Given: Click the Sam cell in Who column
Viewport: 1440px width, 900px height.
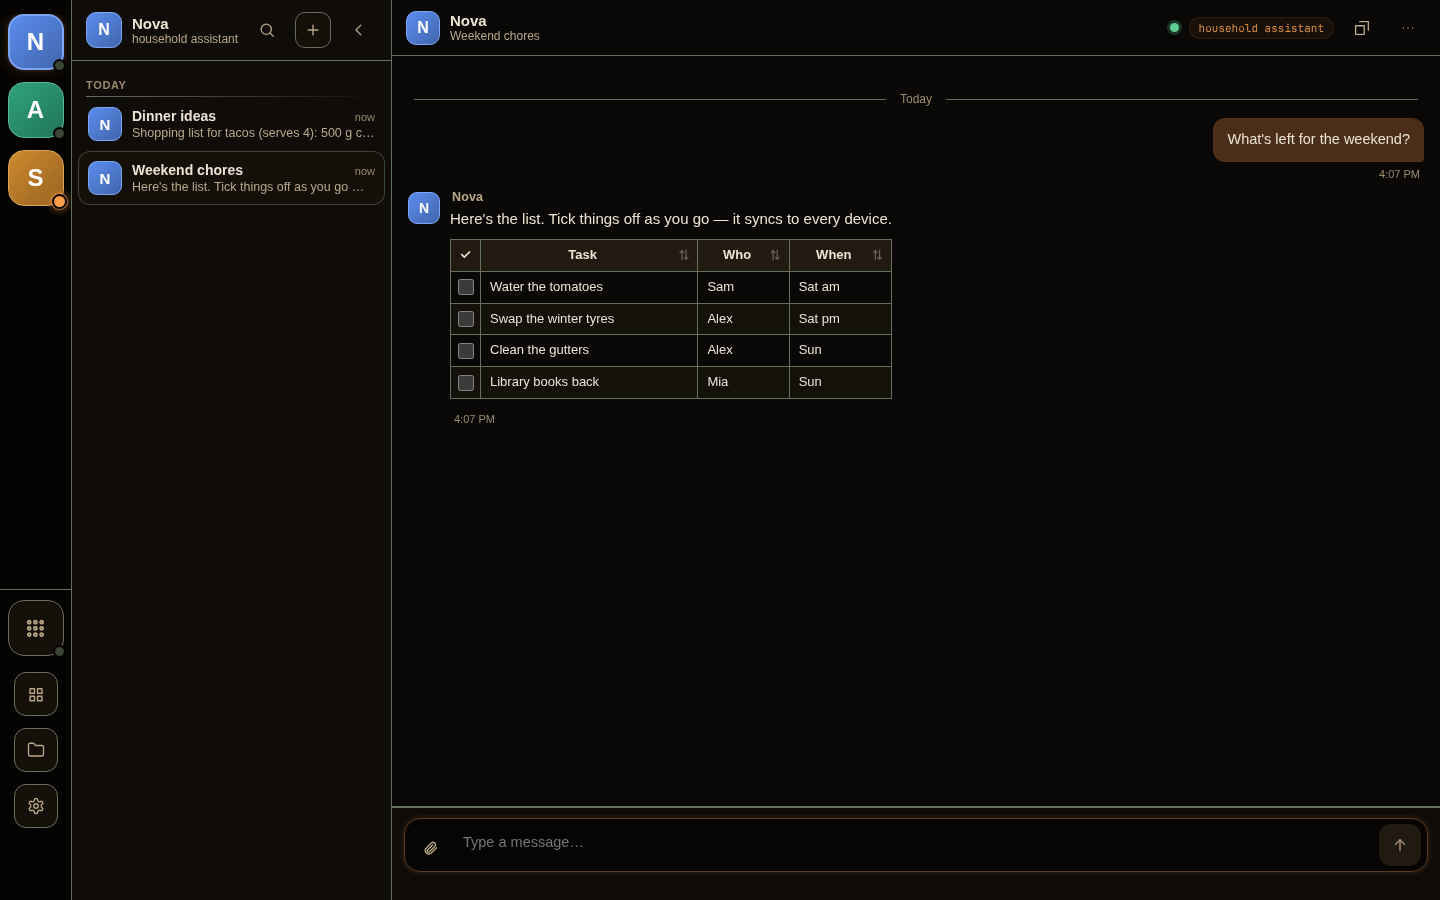Looking at the screenshot, I should (x=744, y=287).
